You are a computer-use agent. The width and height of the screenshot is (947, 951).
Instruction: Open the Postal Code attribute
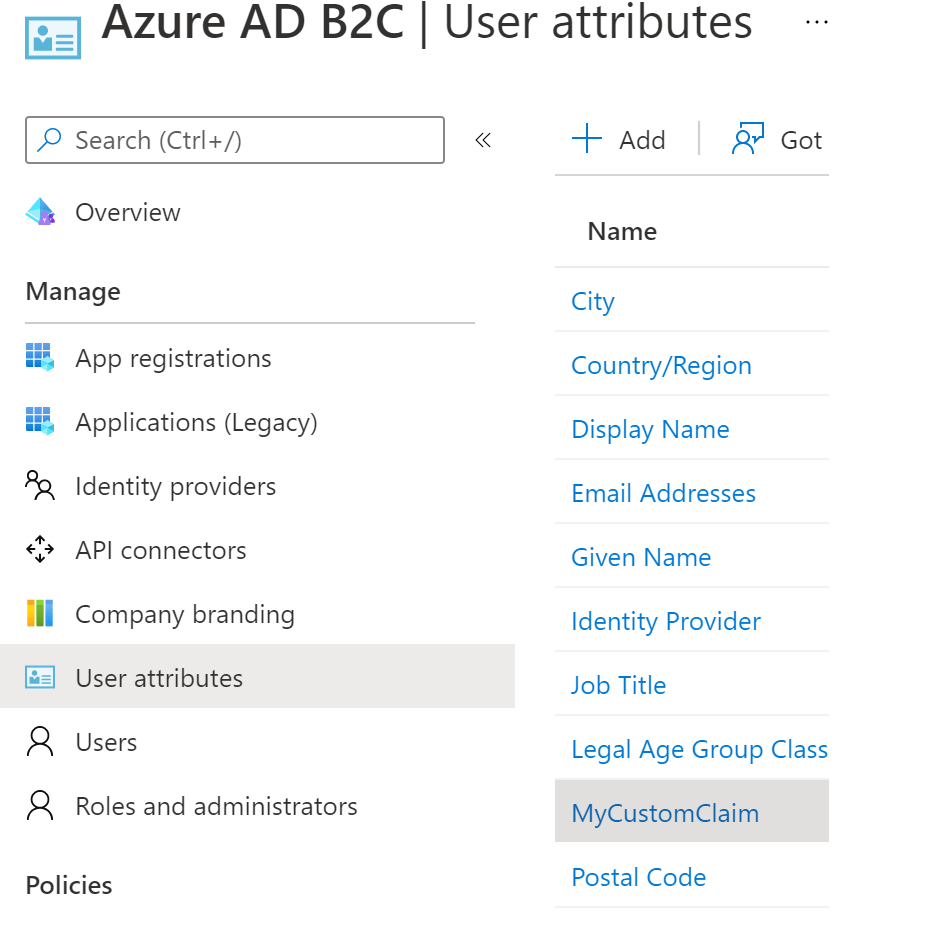638,877
